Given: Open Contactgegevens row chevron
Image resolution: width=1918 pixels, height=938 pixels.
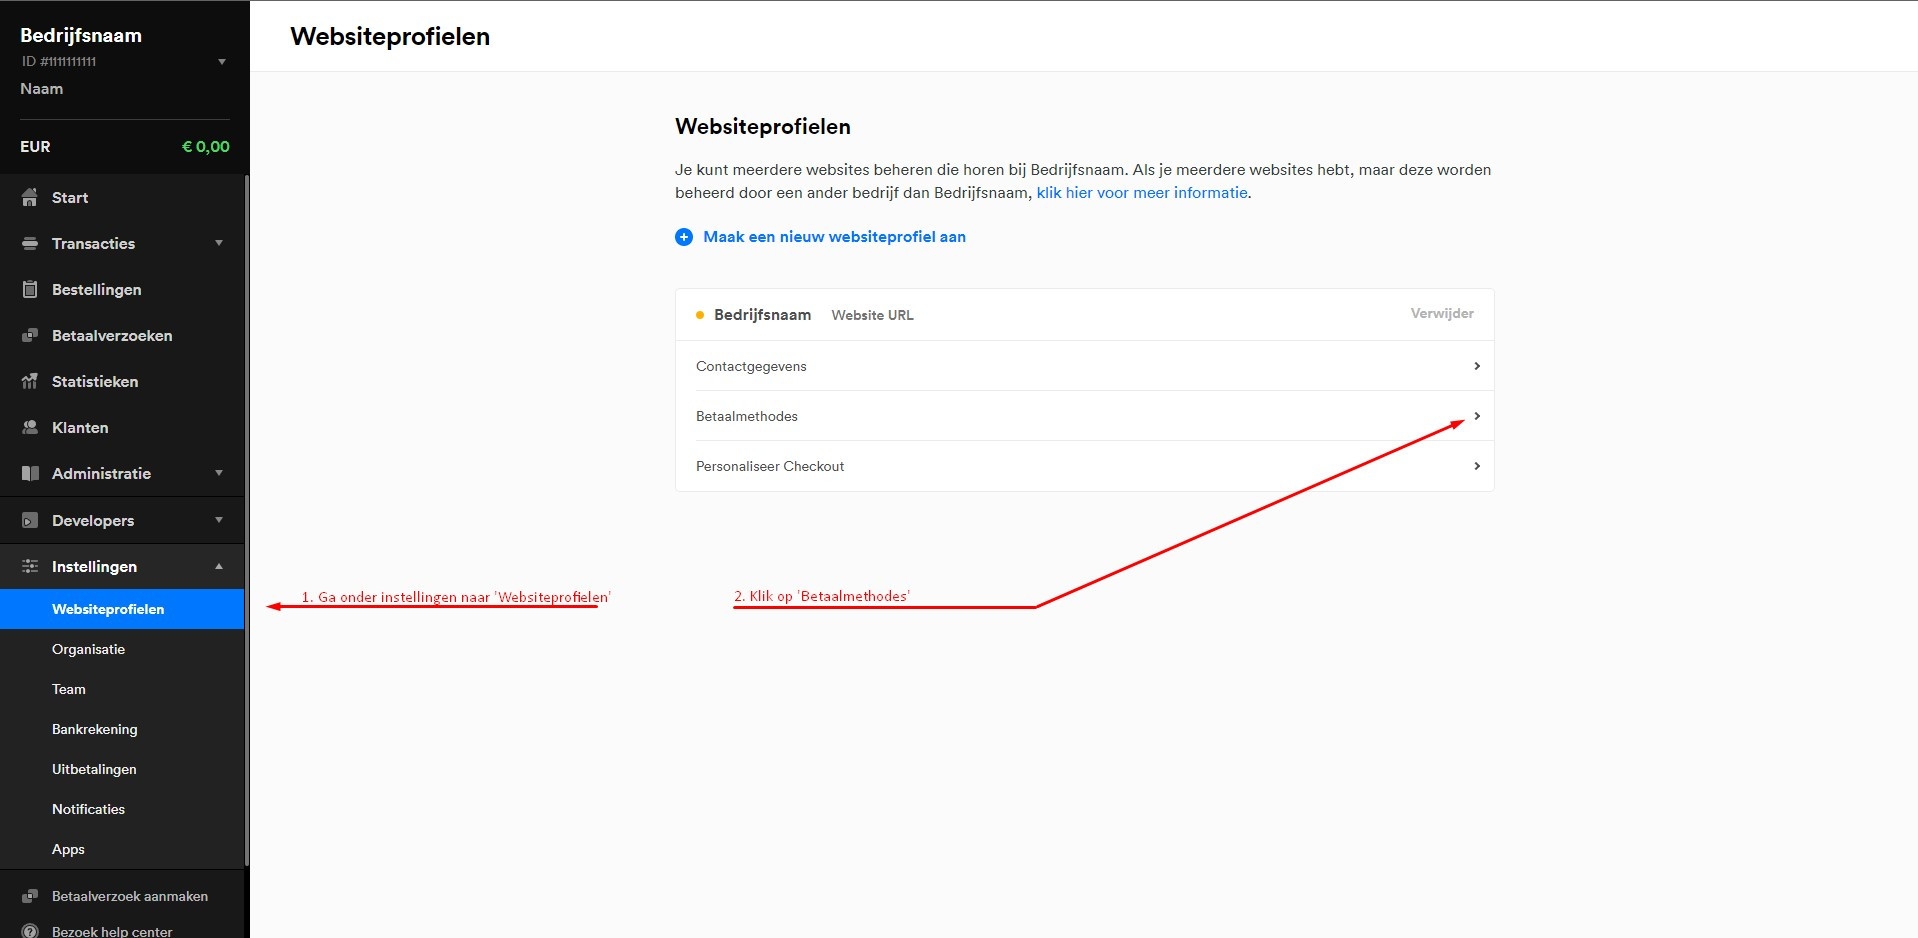Looking at the screenshot, I should pos(1477,366).
